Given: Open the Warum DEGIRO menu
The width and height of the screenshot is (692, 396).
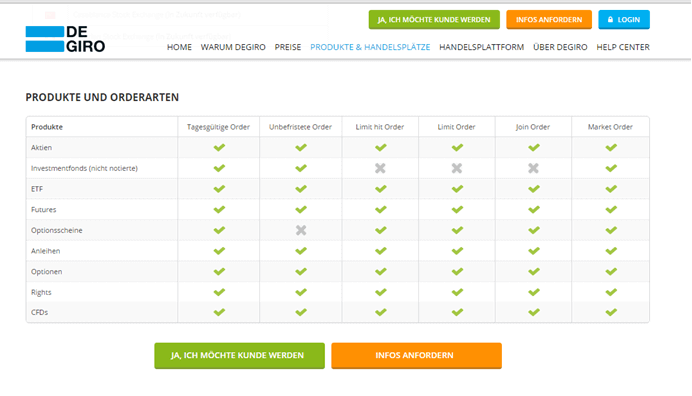Looking at the screenshot, I should pyautogui.click(x=233, y=47).
